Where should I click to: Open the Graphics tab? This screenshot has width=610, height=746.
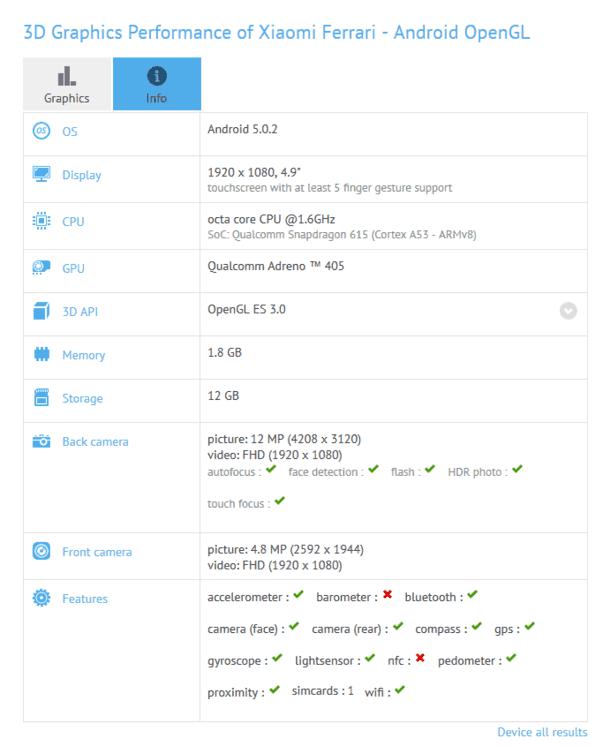pyautogui.click(x=67, y=84)
